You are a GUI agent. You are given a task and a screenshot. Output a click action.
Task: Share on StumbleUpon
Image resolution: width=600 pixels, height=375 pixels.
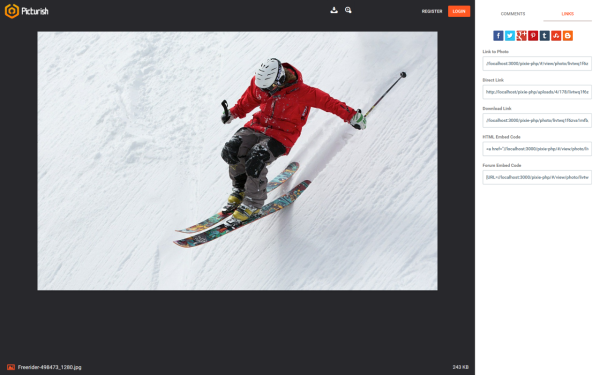[x=556, y=36]
